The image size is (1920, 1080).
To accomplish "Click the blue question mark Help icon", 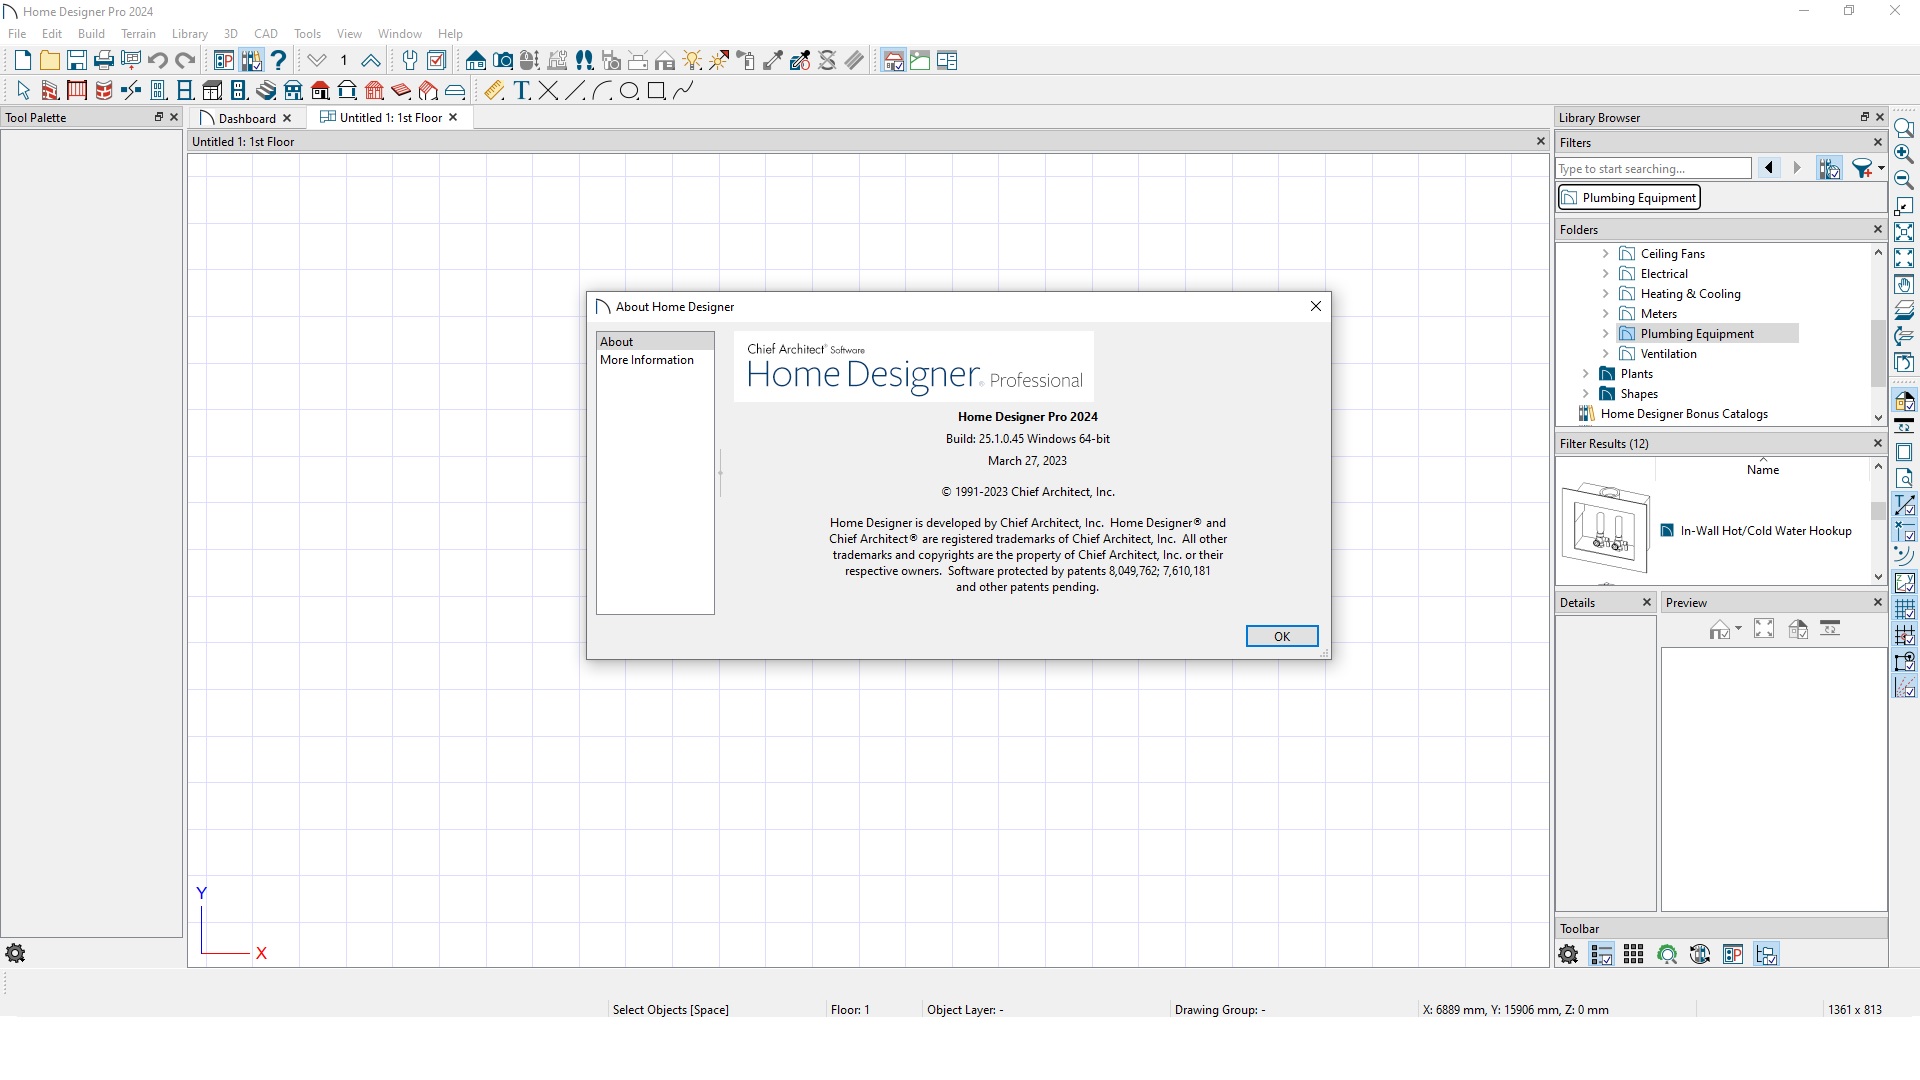I will coord(279,61).
